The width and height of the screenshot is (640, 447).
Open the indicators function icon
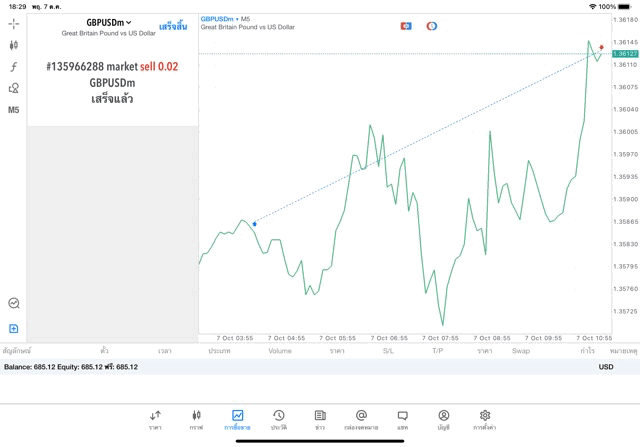click(13, 67)
